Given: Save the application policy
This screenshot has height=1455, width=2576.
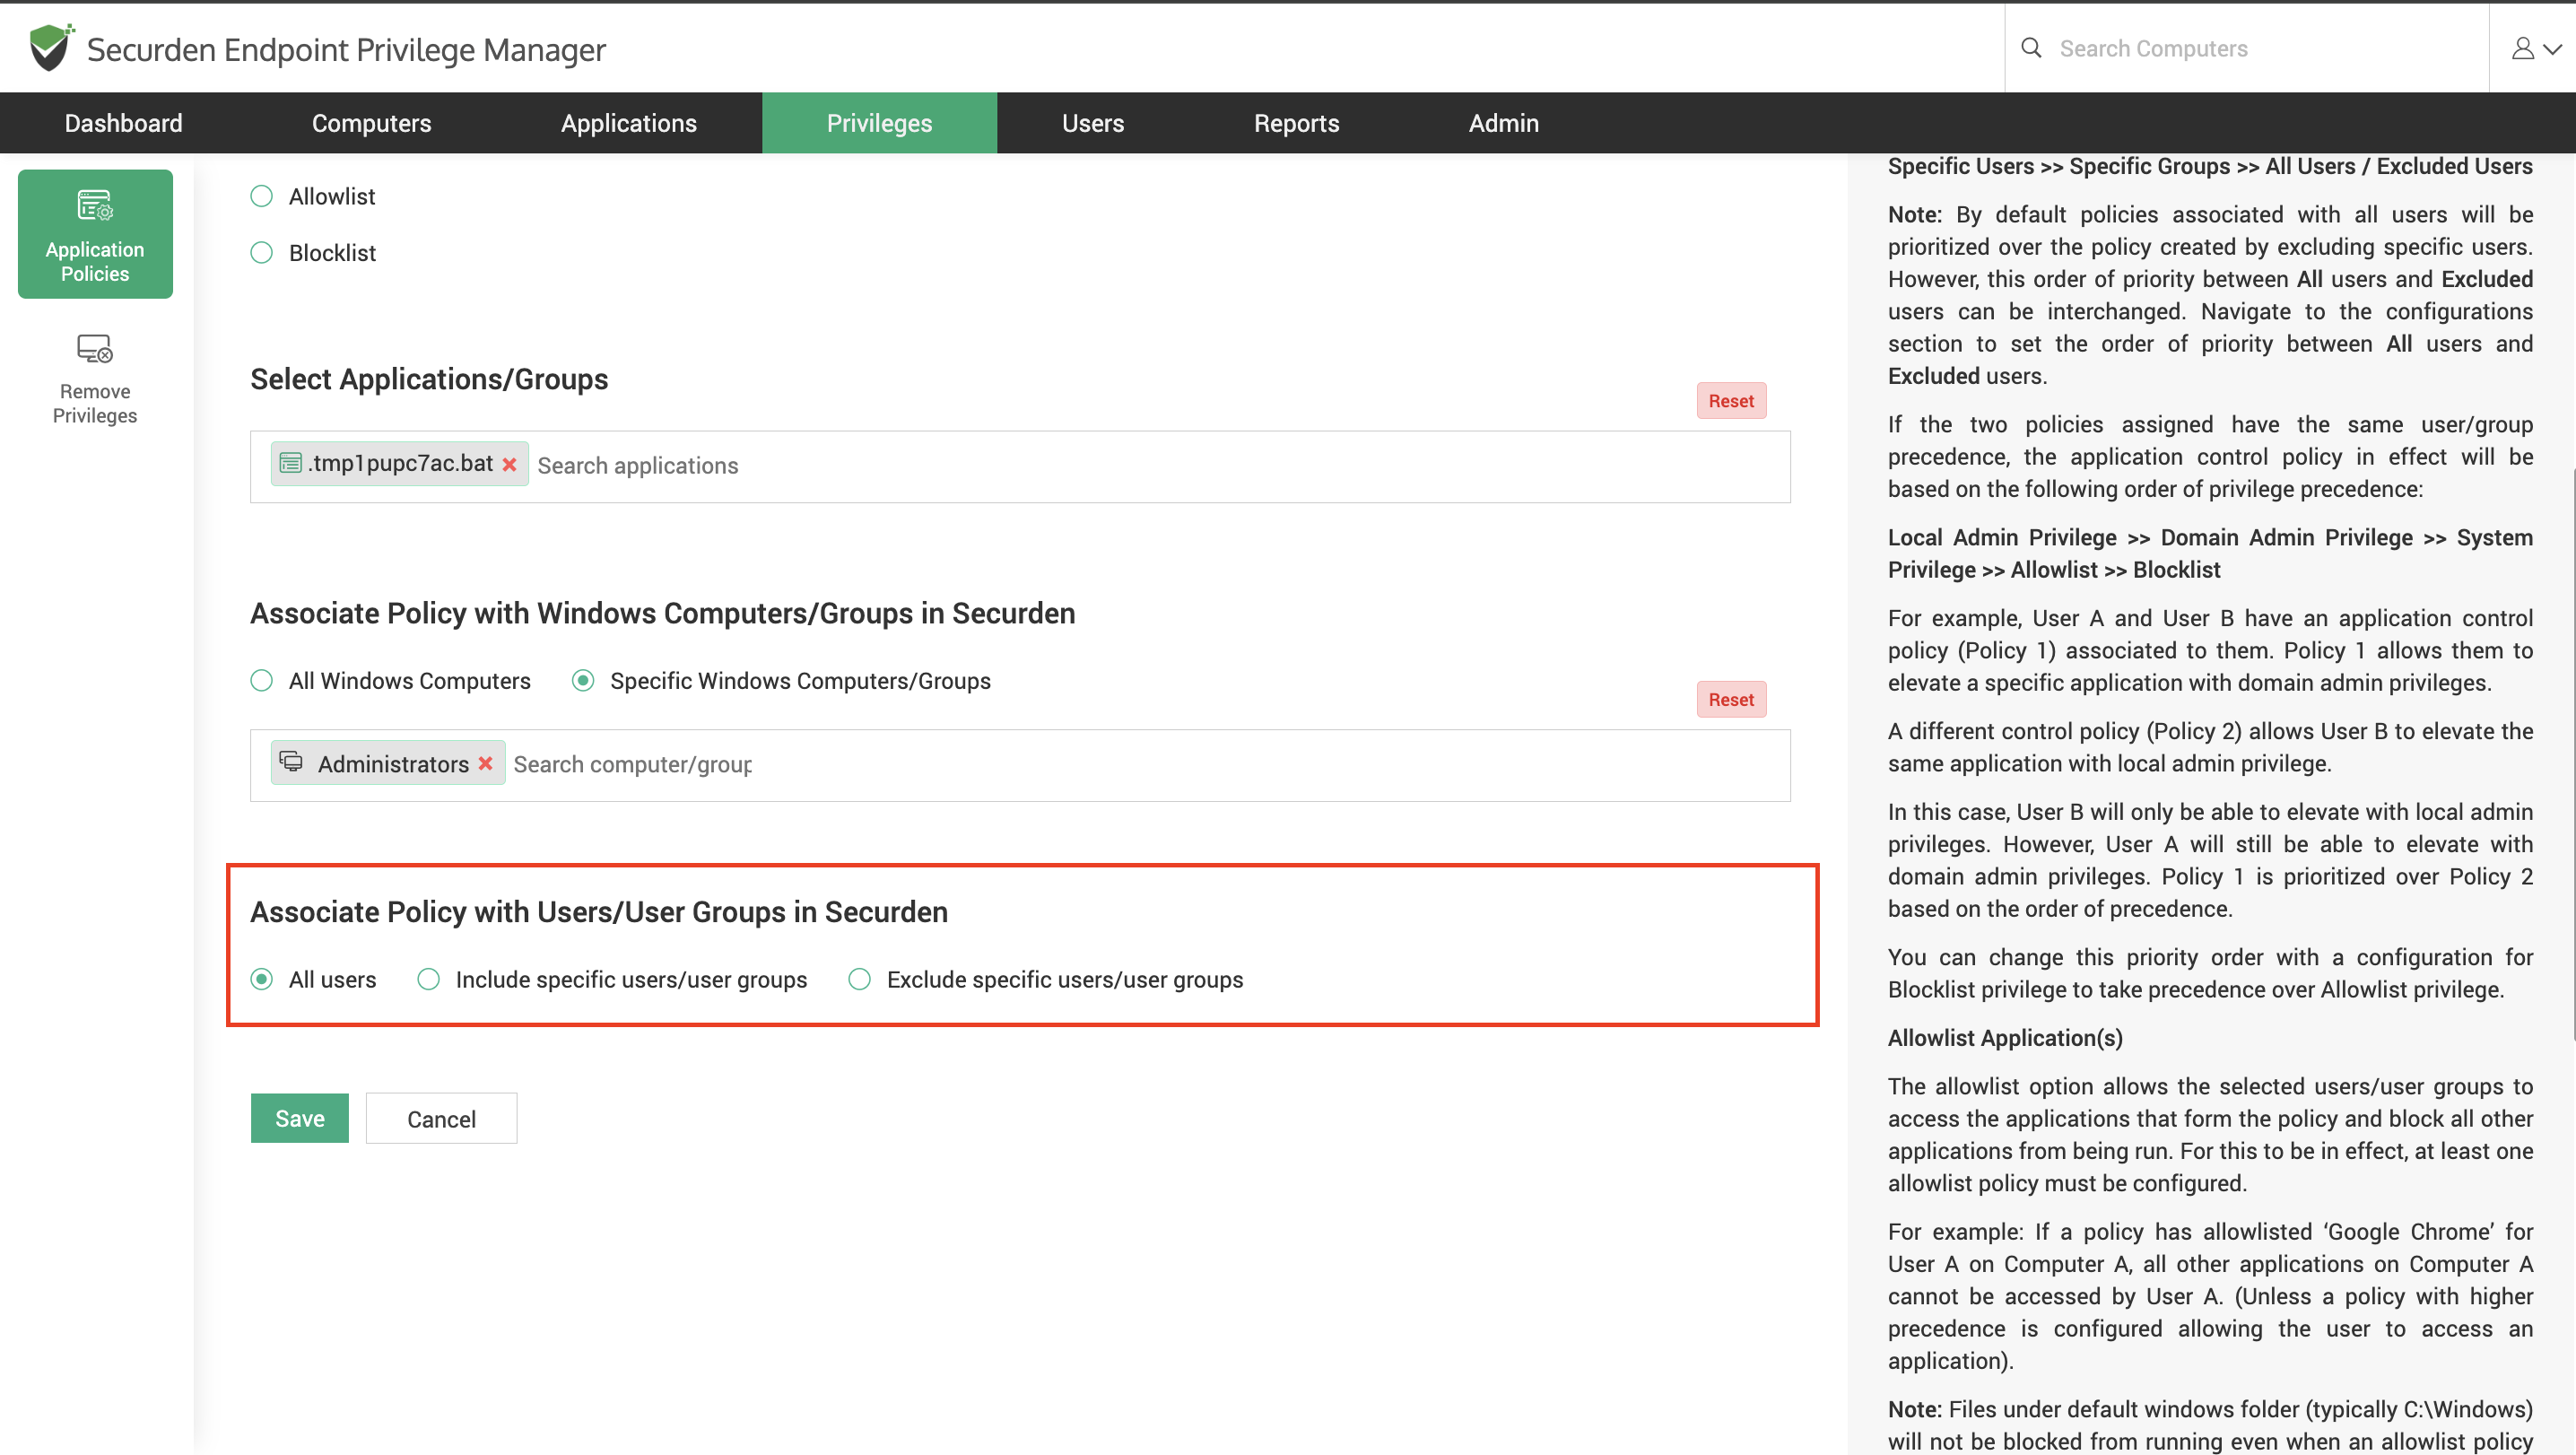Looking at the screenshot, I should click(x=299, y=1118).
